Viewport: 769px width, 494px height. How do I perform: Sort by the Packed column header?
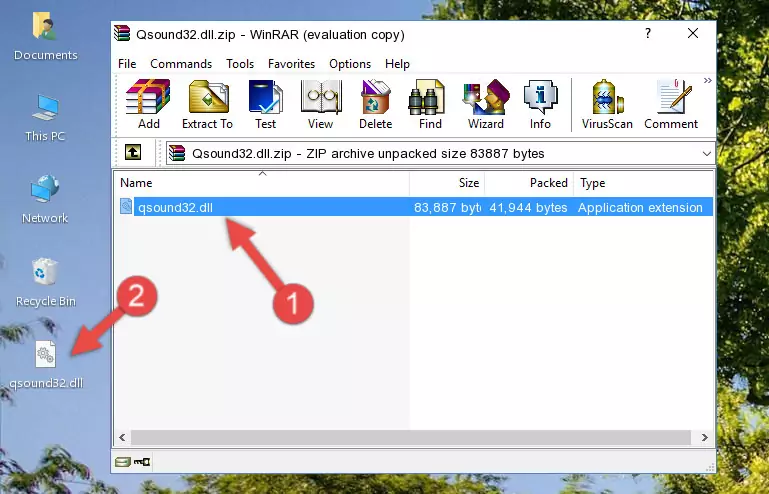tap(529, 182)
